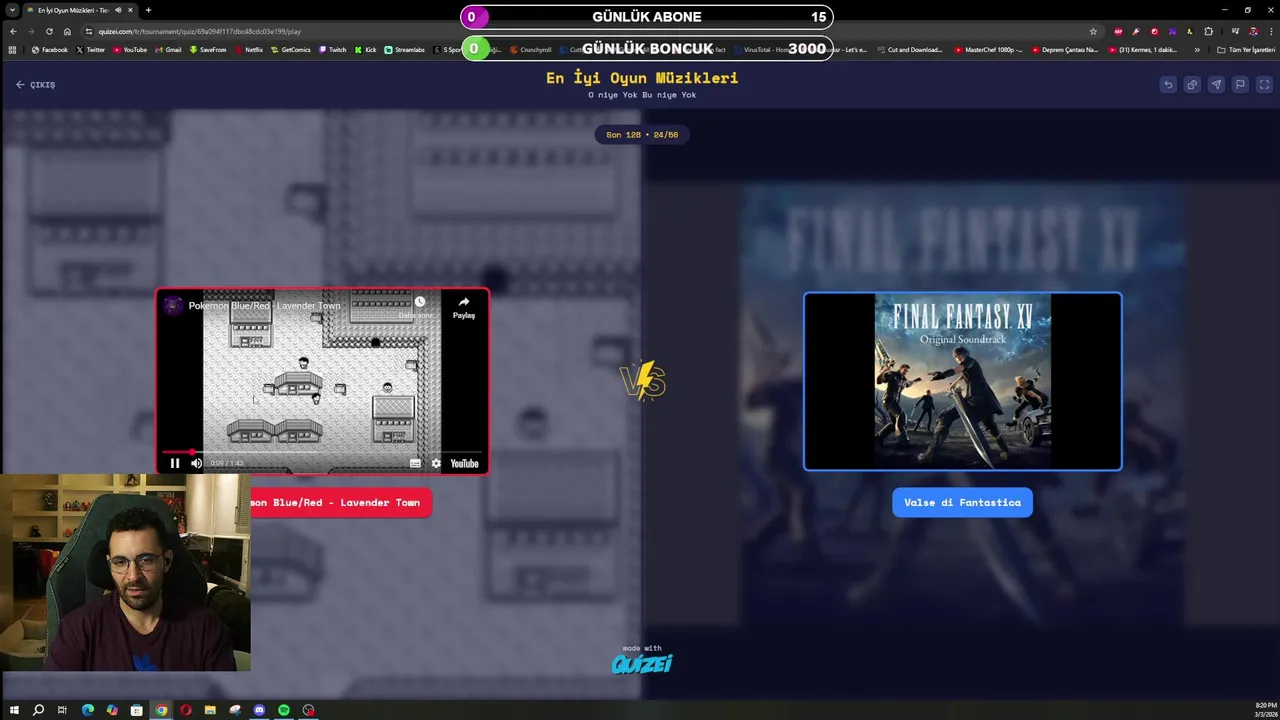1280x720 pixels.
Task: Open Tüm Yer İşaretleri folder
Action: pos(1246,50)
